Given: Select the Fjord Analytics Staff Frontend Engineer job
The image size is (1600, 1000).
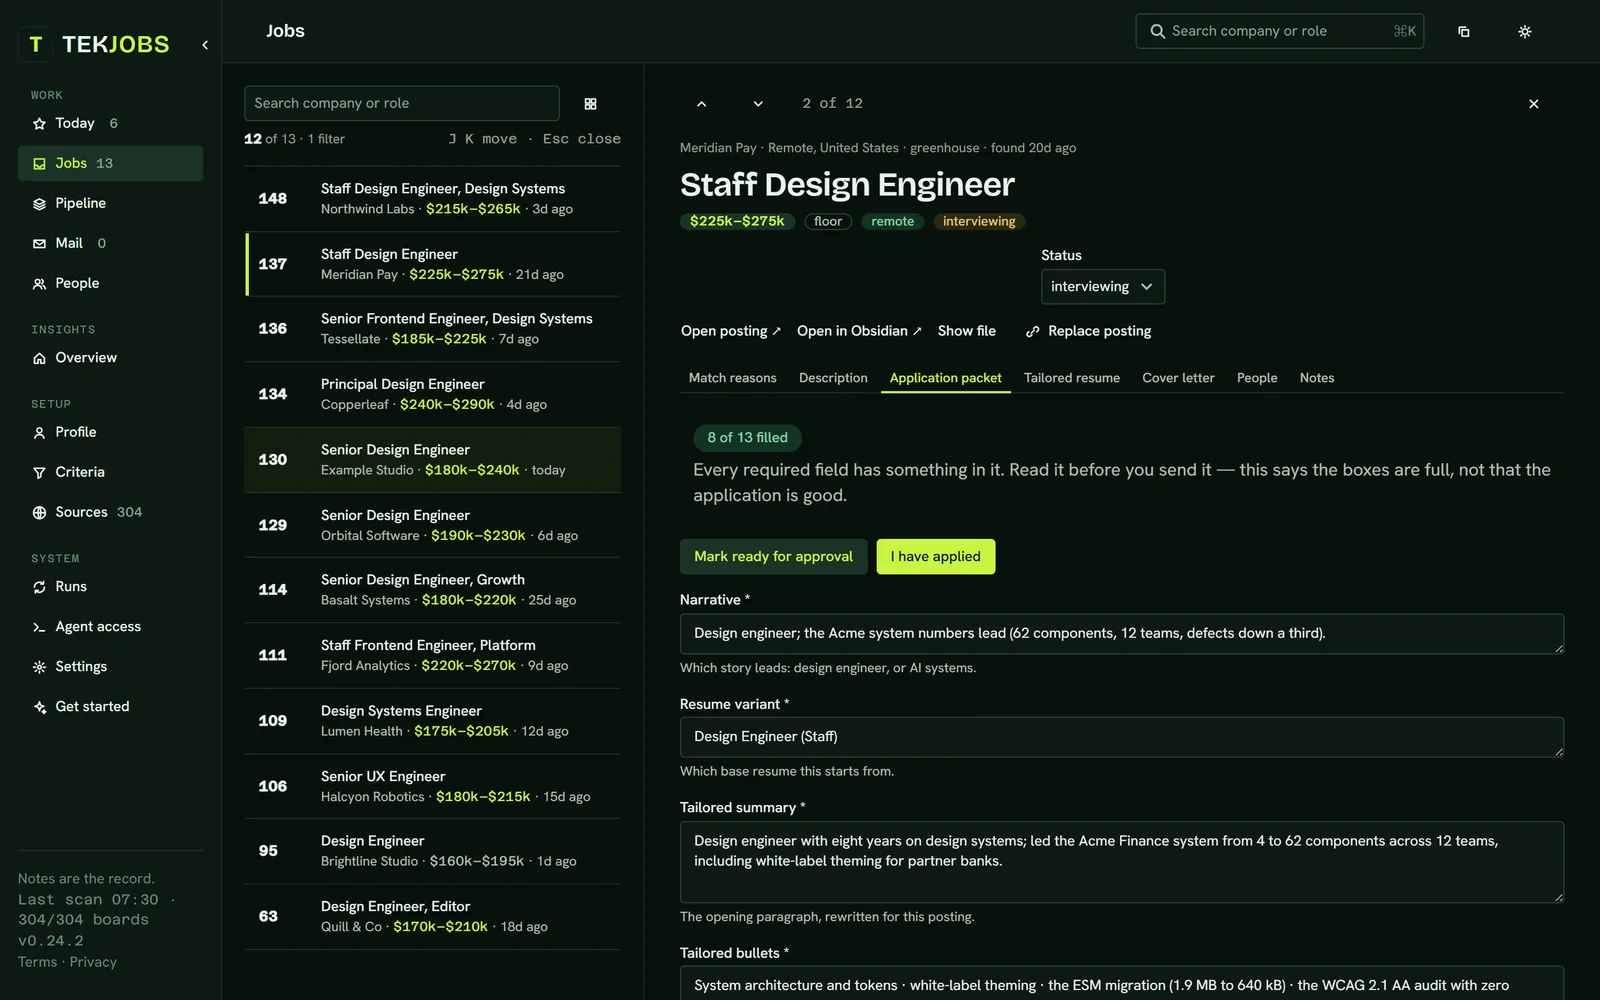Looking at the screenshot, I should [433, 655].
